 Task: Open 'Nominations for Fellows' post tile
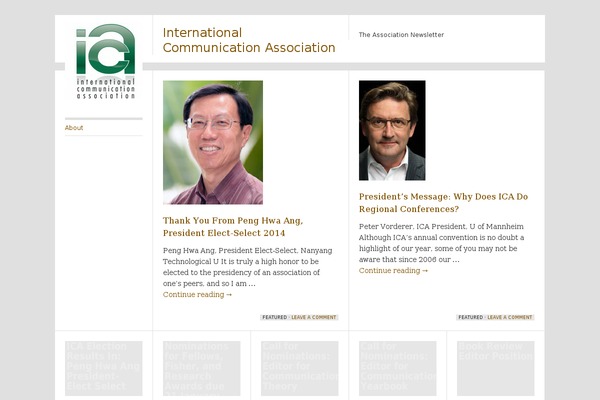coord(202,368)
